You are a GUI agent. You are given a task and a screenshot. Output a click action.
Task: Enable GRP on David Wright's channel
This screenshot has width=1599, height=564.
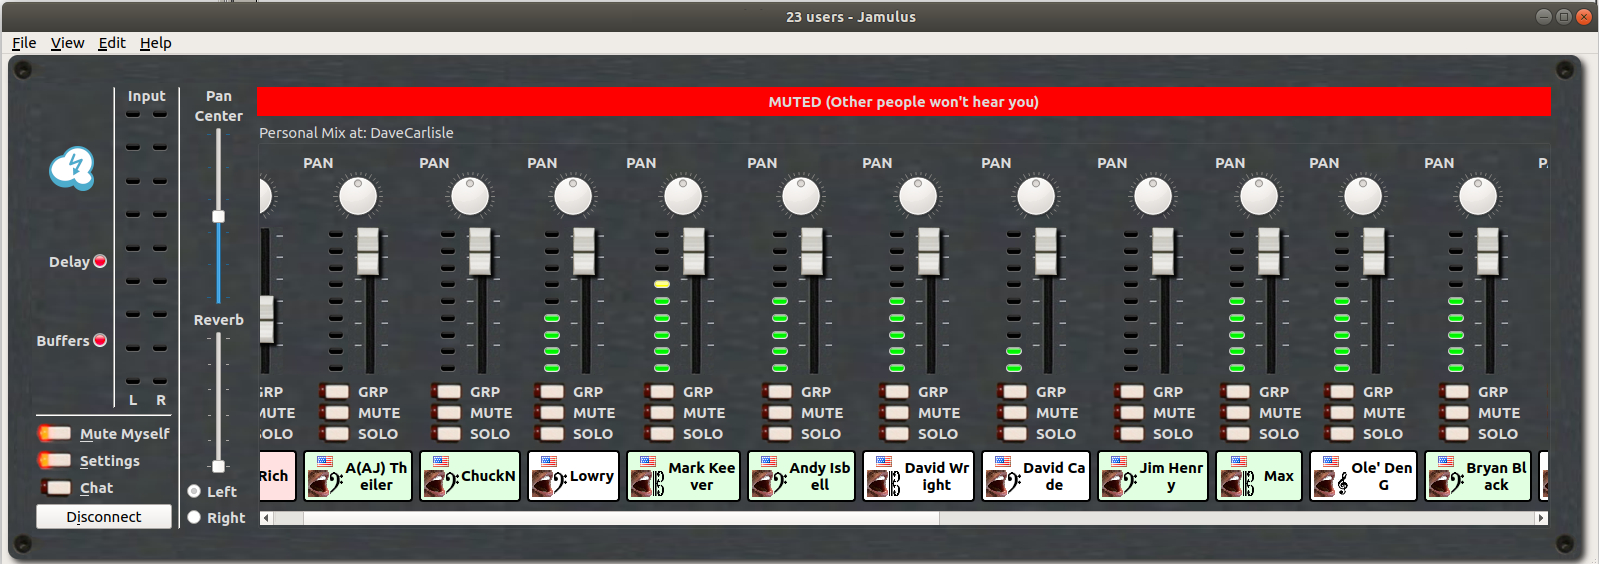pyautogui.click(x=895, y=392)
